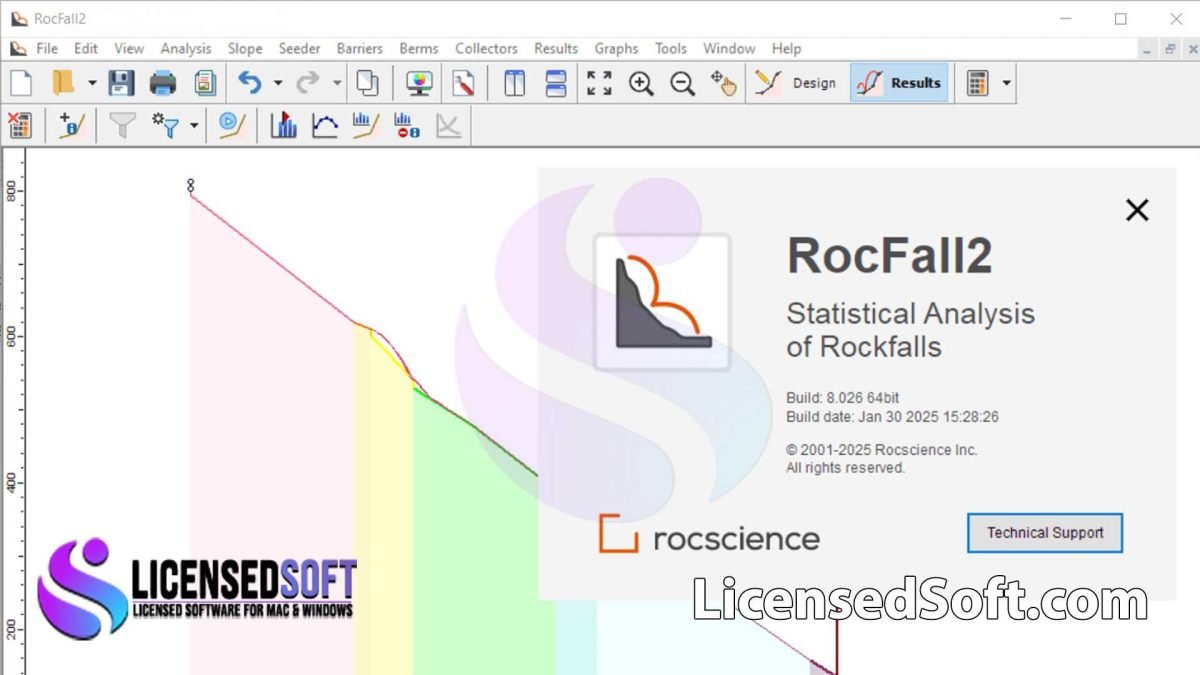Click the vertical ruler's 600 mark
Viewport: 1200px width, 675px height.
(x=11, y=338)
